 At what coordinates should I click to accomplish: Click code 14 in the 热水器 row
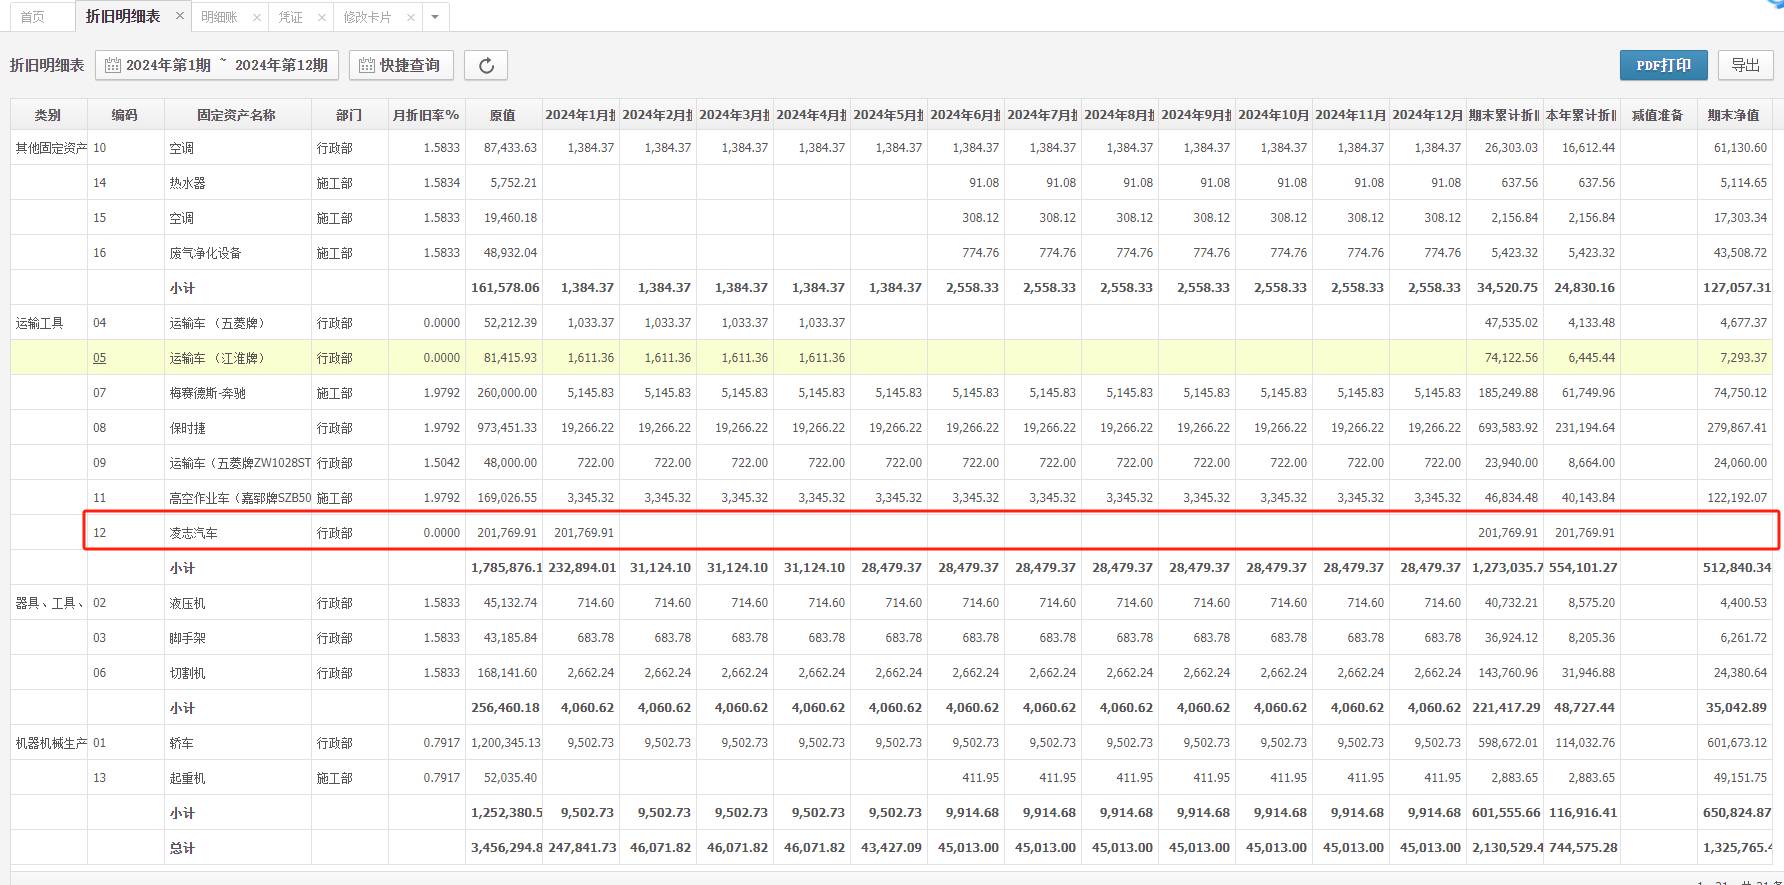tap(99, 183)
